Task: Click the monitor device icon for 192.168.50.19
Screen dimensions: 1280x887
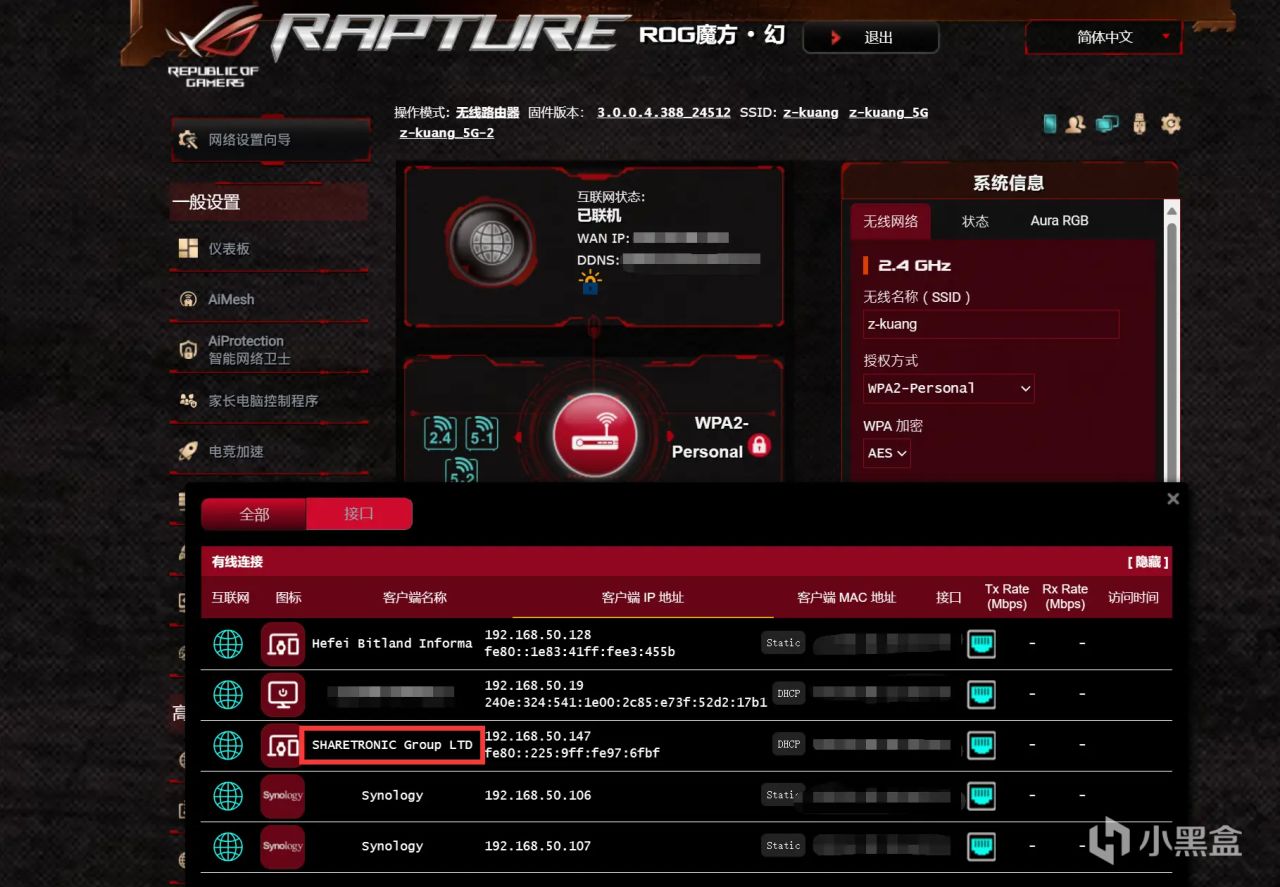Action: (x=283, y=694)
